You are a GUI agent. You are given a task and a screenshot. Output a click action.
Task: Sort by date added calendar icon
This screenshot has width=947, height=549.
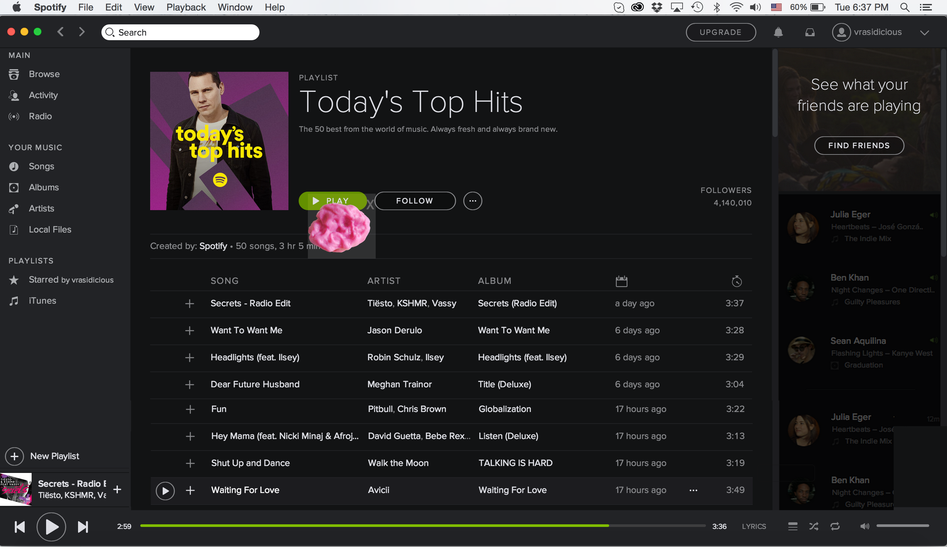(621, 281)
